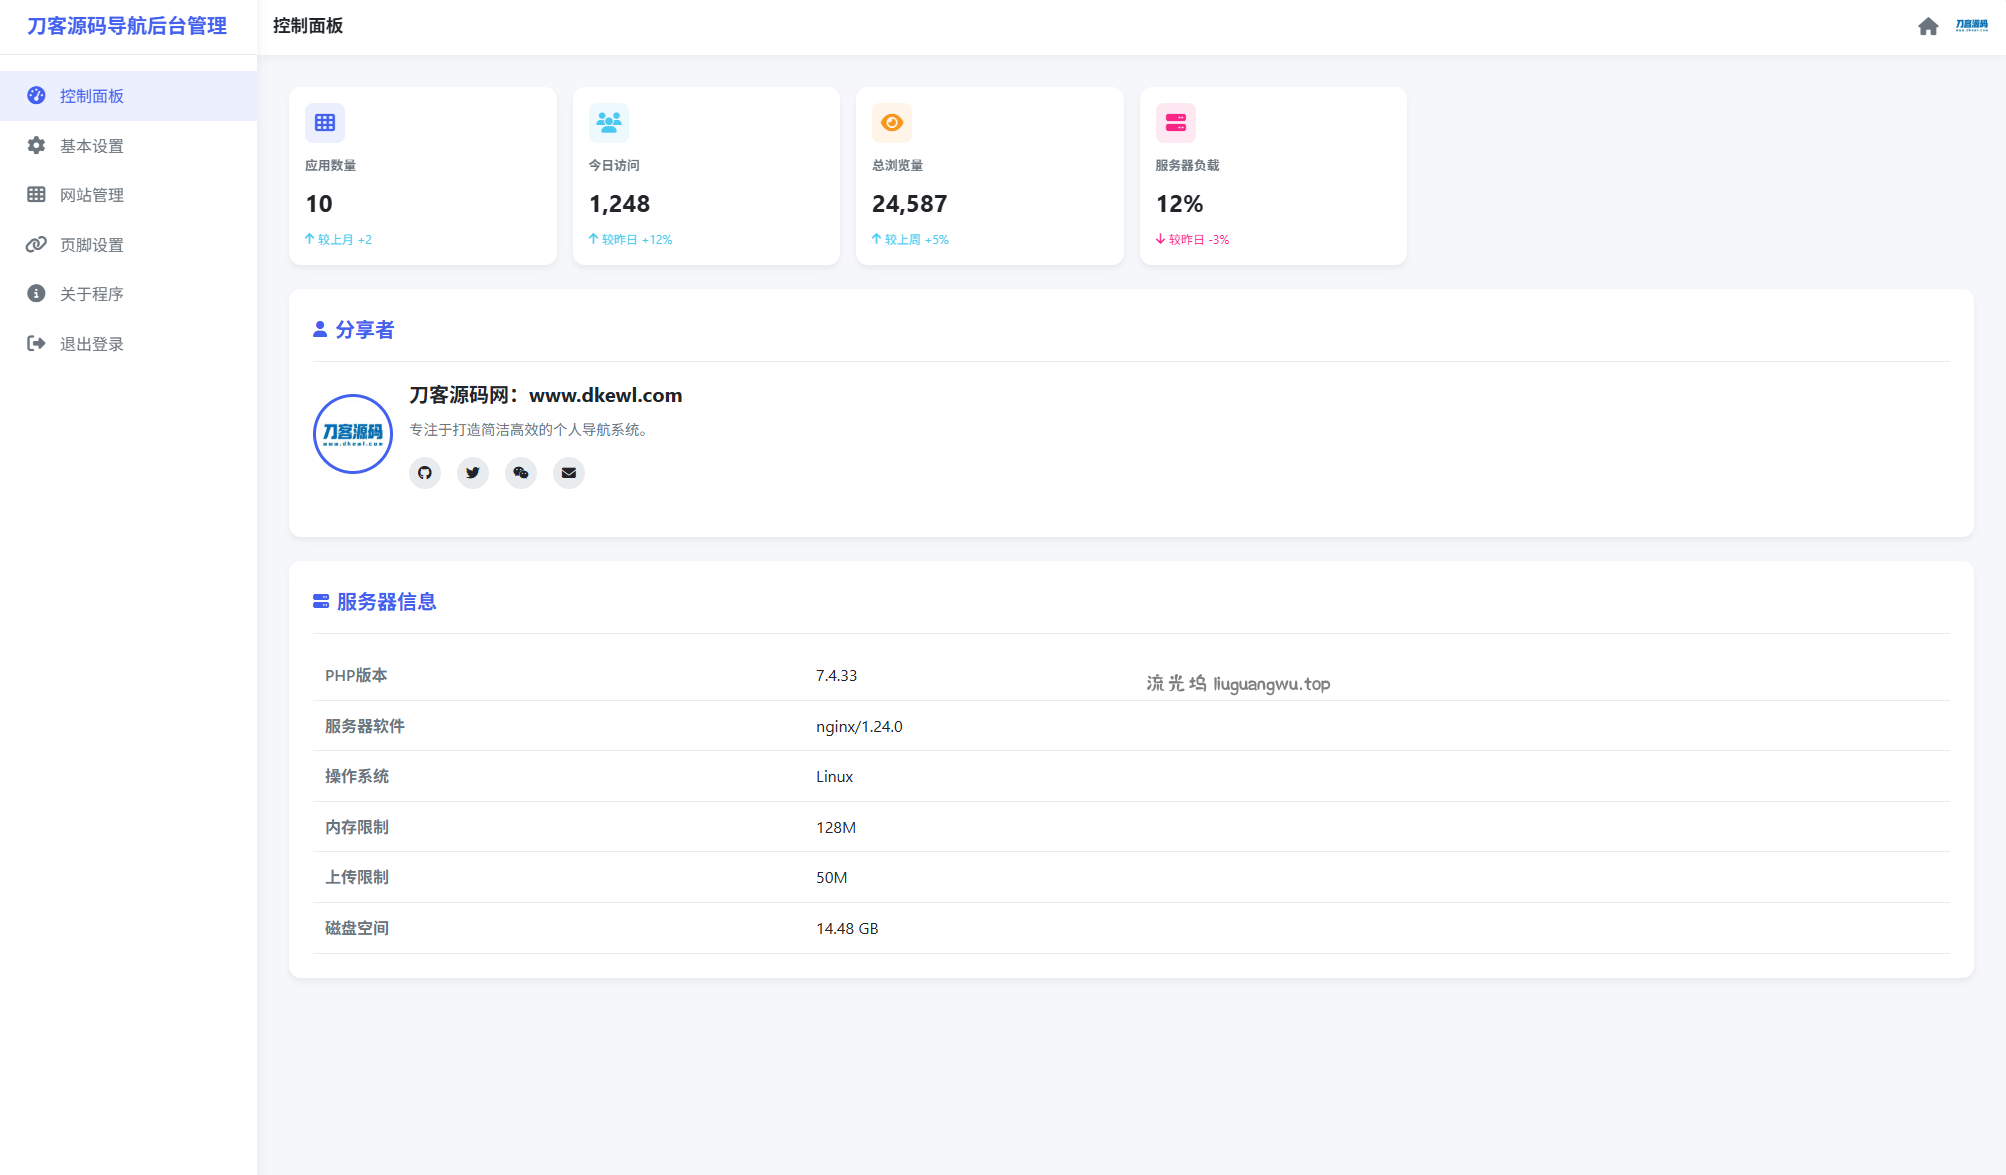The height and width of the screenshot is (1175, 2006).
Task: Open 基本设置 in the sidebar
Action: (x=91, y=146)
